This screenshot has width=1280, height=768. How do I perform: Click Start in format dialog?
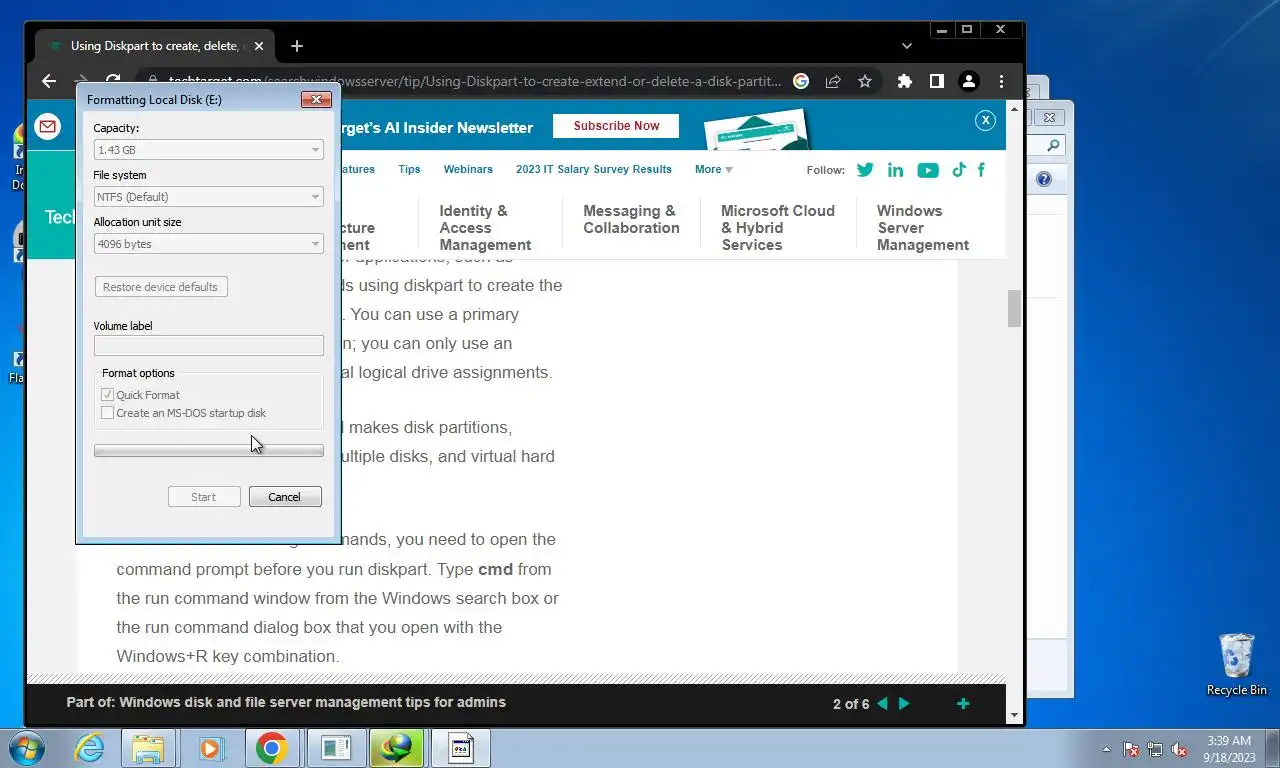[x=204, y=497]
